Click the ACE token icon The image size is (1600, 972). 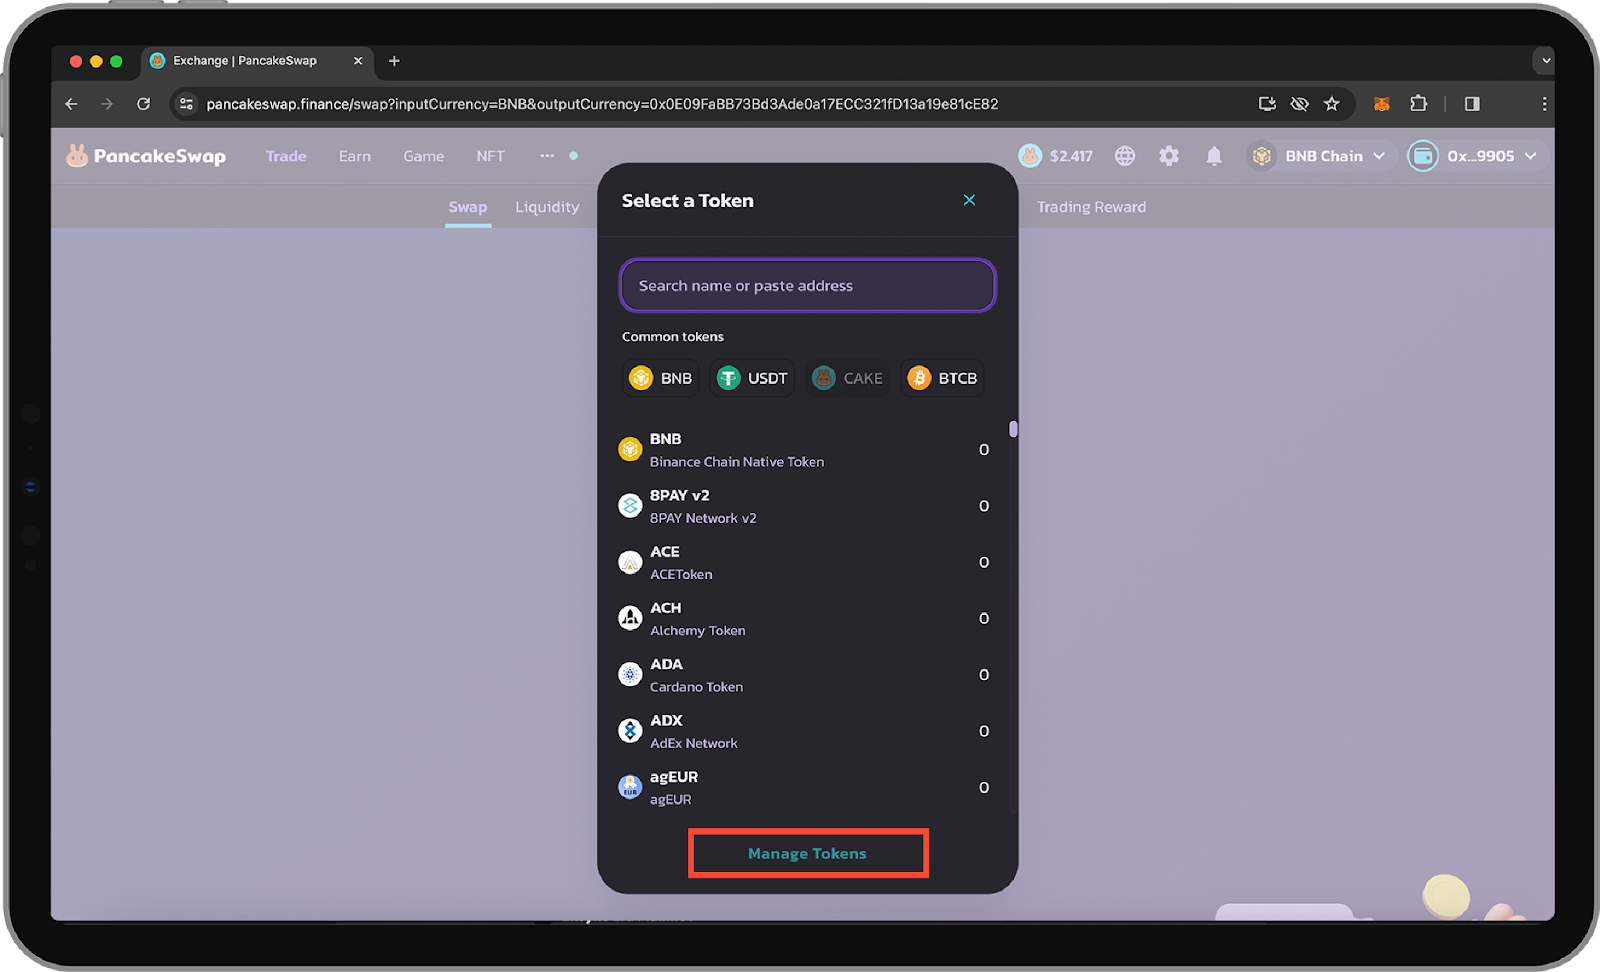630,562
